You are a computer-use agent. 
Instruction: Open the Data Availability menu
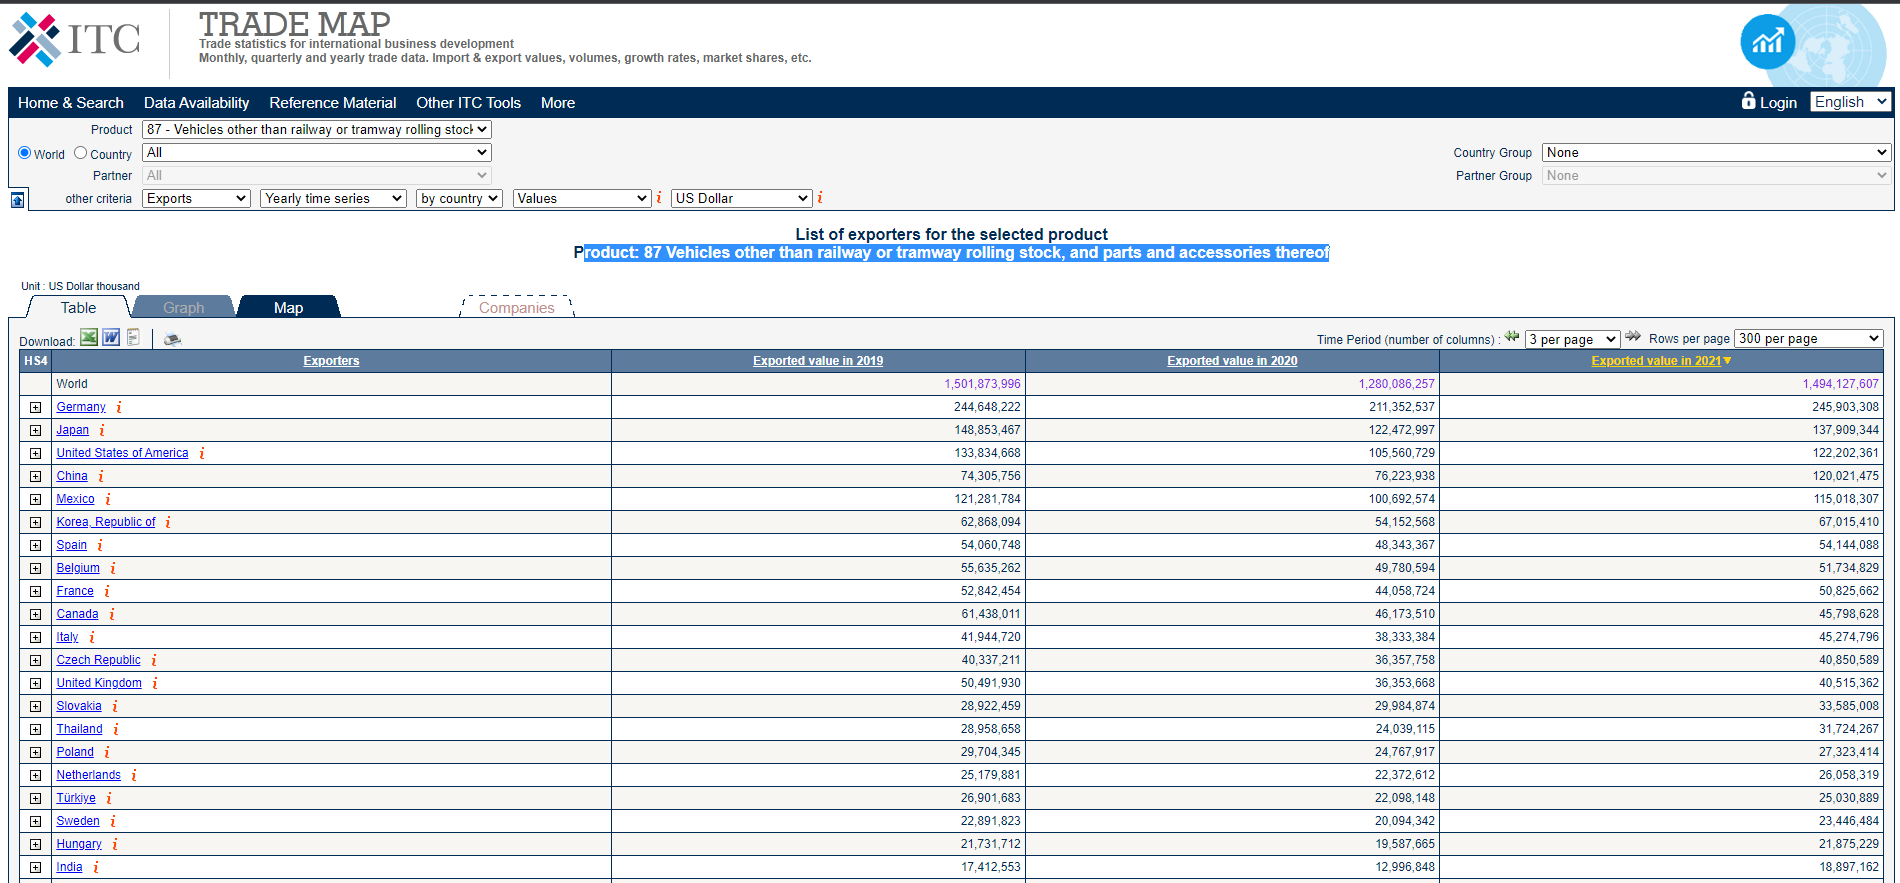coord(196,102)
